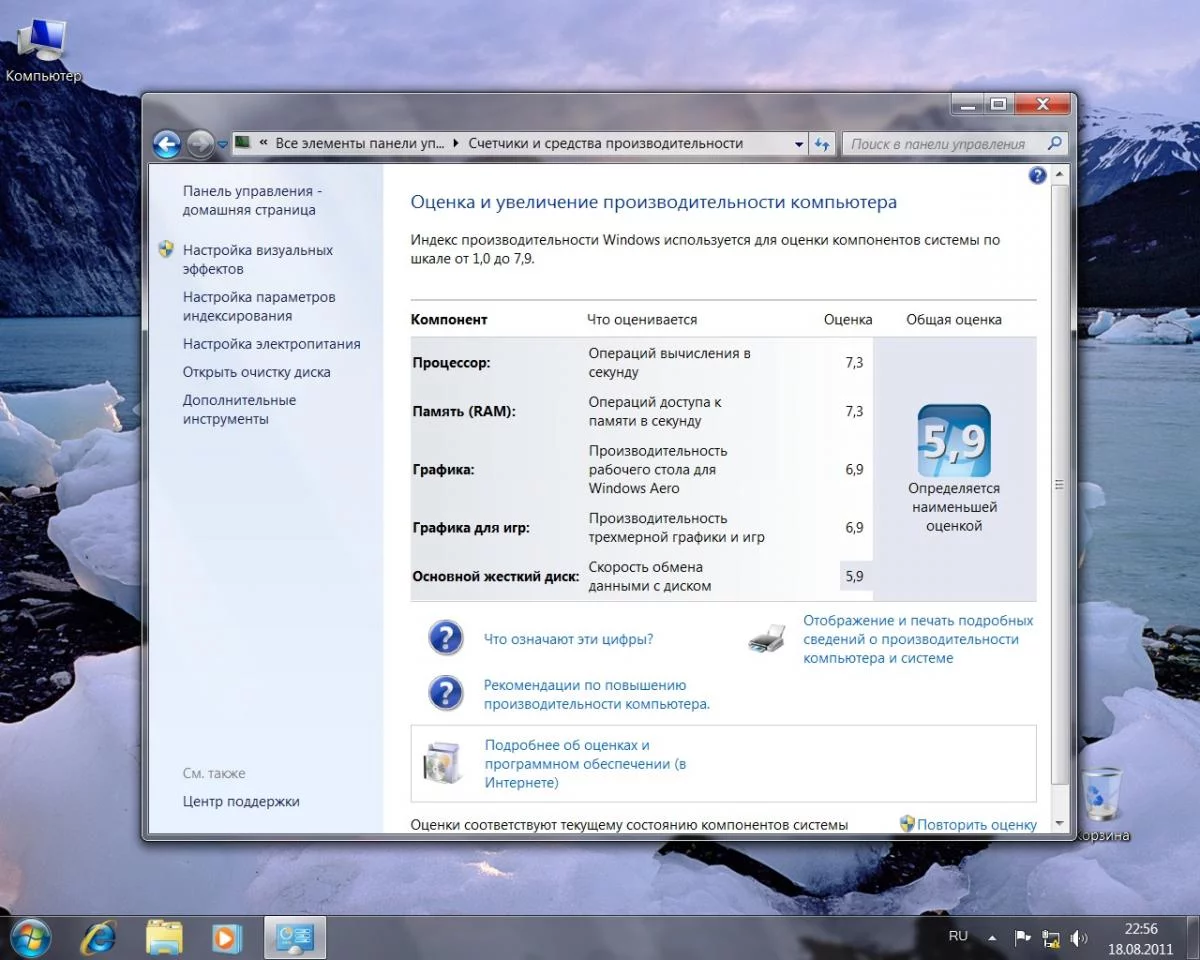Expand breadcrumb arrow before 'Счетчики и средства'
The image size is (1200, 960).
click(x=457, y=144)
